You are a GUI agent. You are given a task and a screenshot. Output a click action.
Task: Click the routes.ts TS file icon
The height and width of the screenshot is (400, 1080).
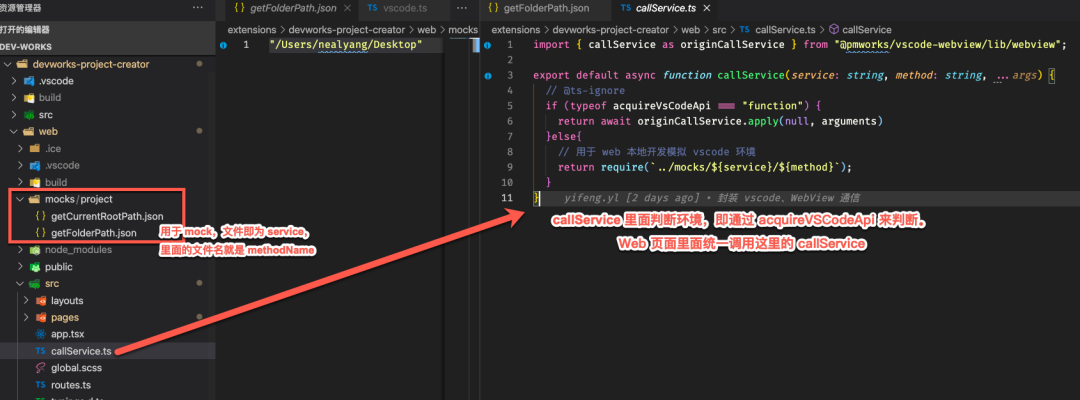[40, 385]
